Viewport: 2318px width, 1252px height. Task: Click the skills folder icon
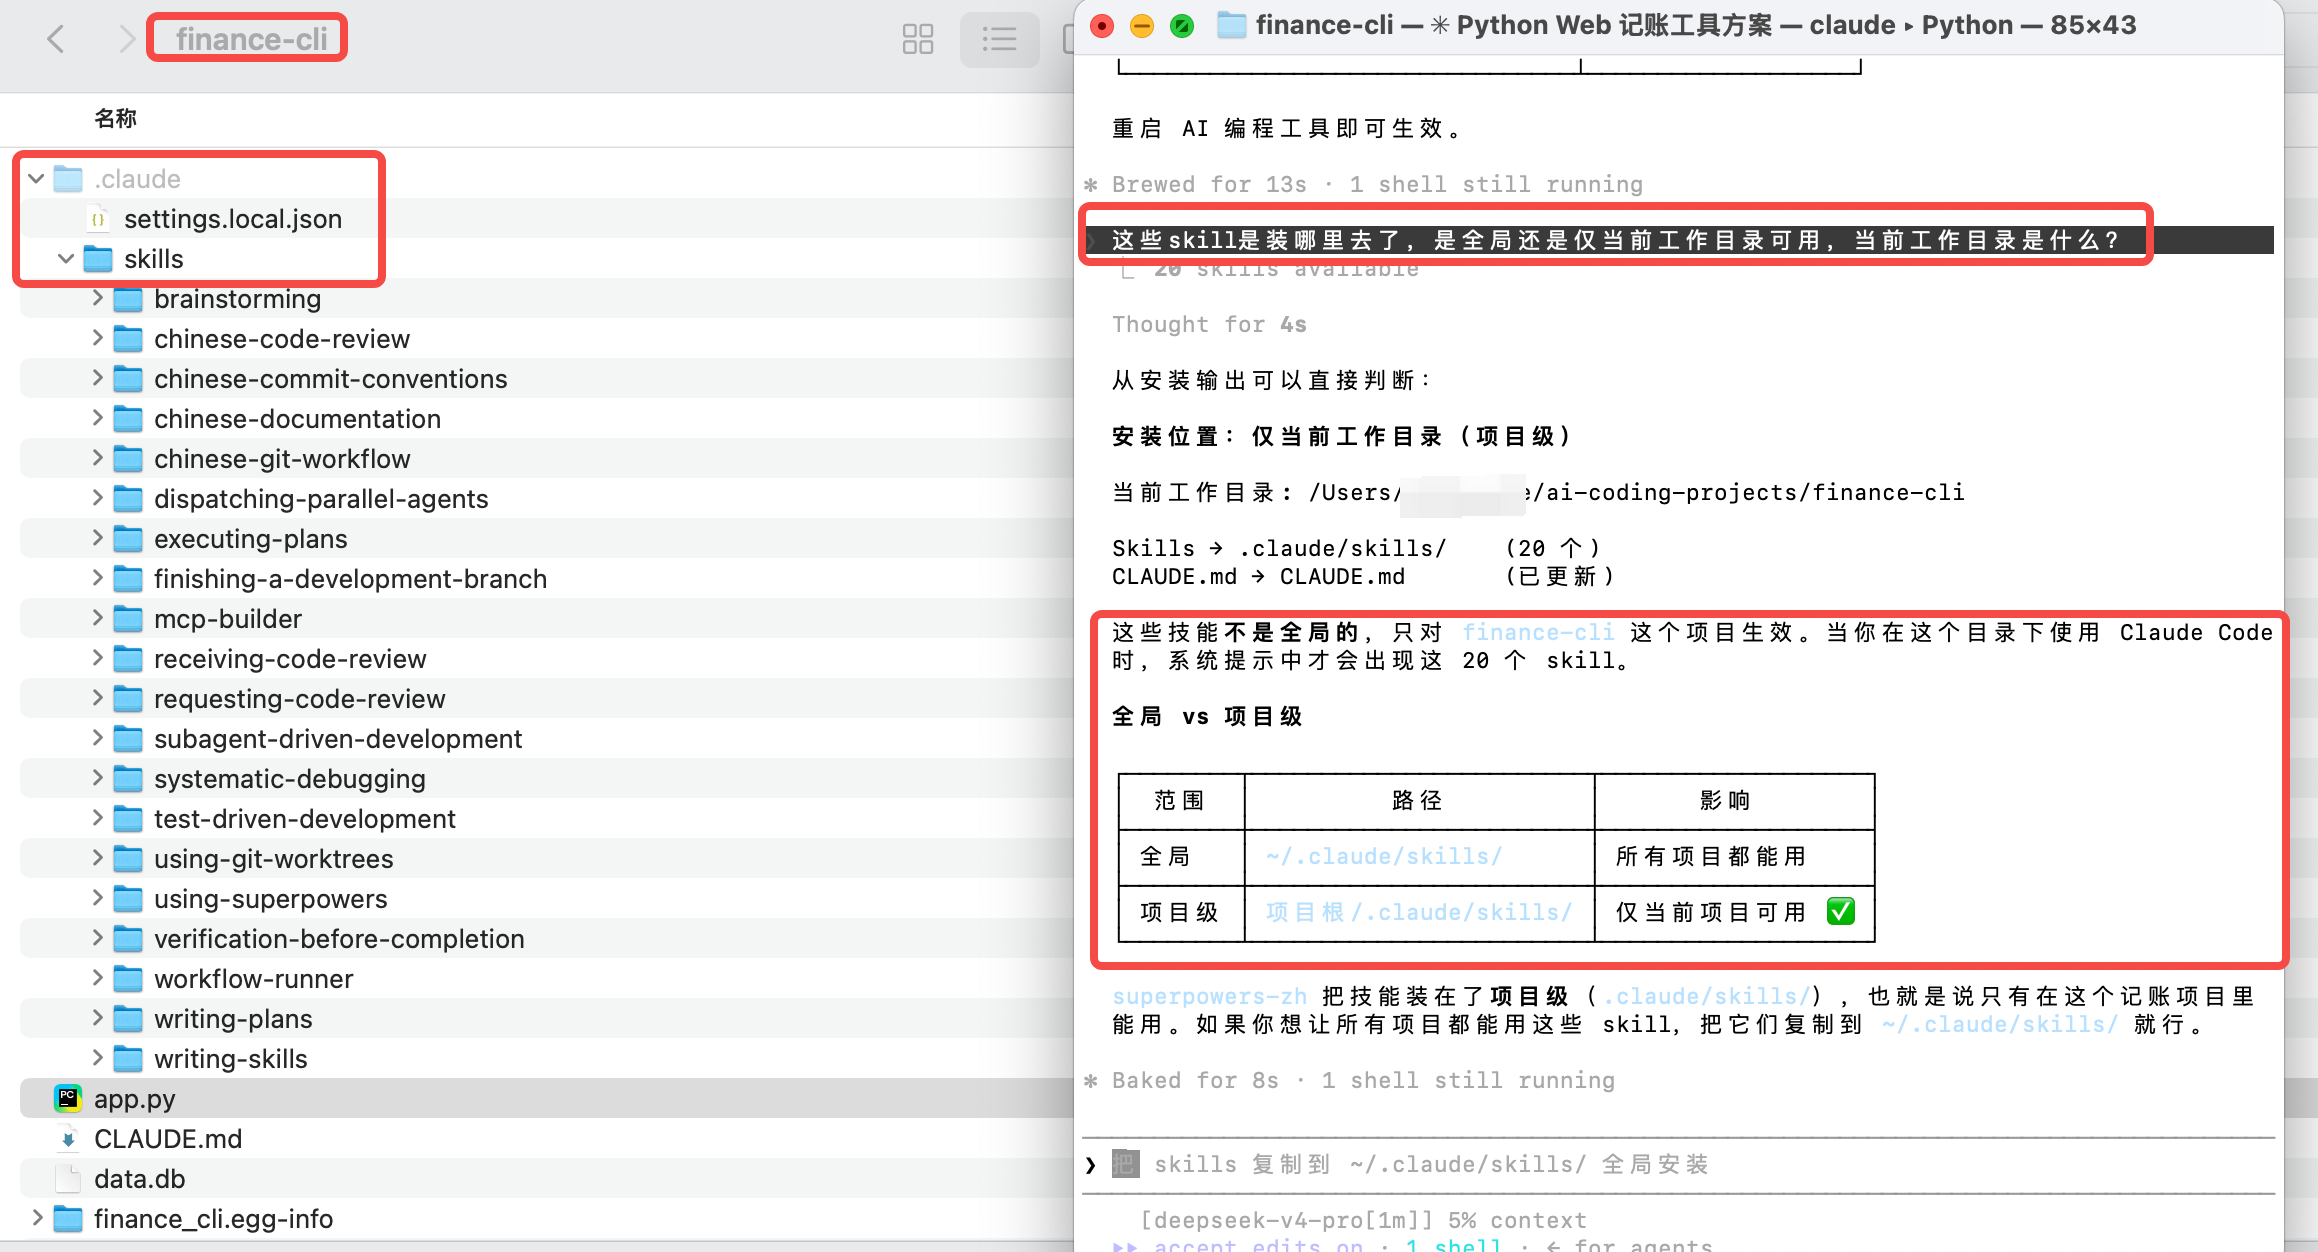click(x=98, y=259)
